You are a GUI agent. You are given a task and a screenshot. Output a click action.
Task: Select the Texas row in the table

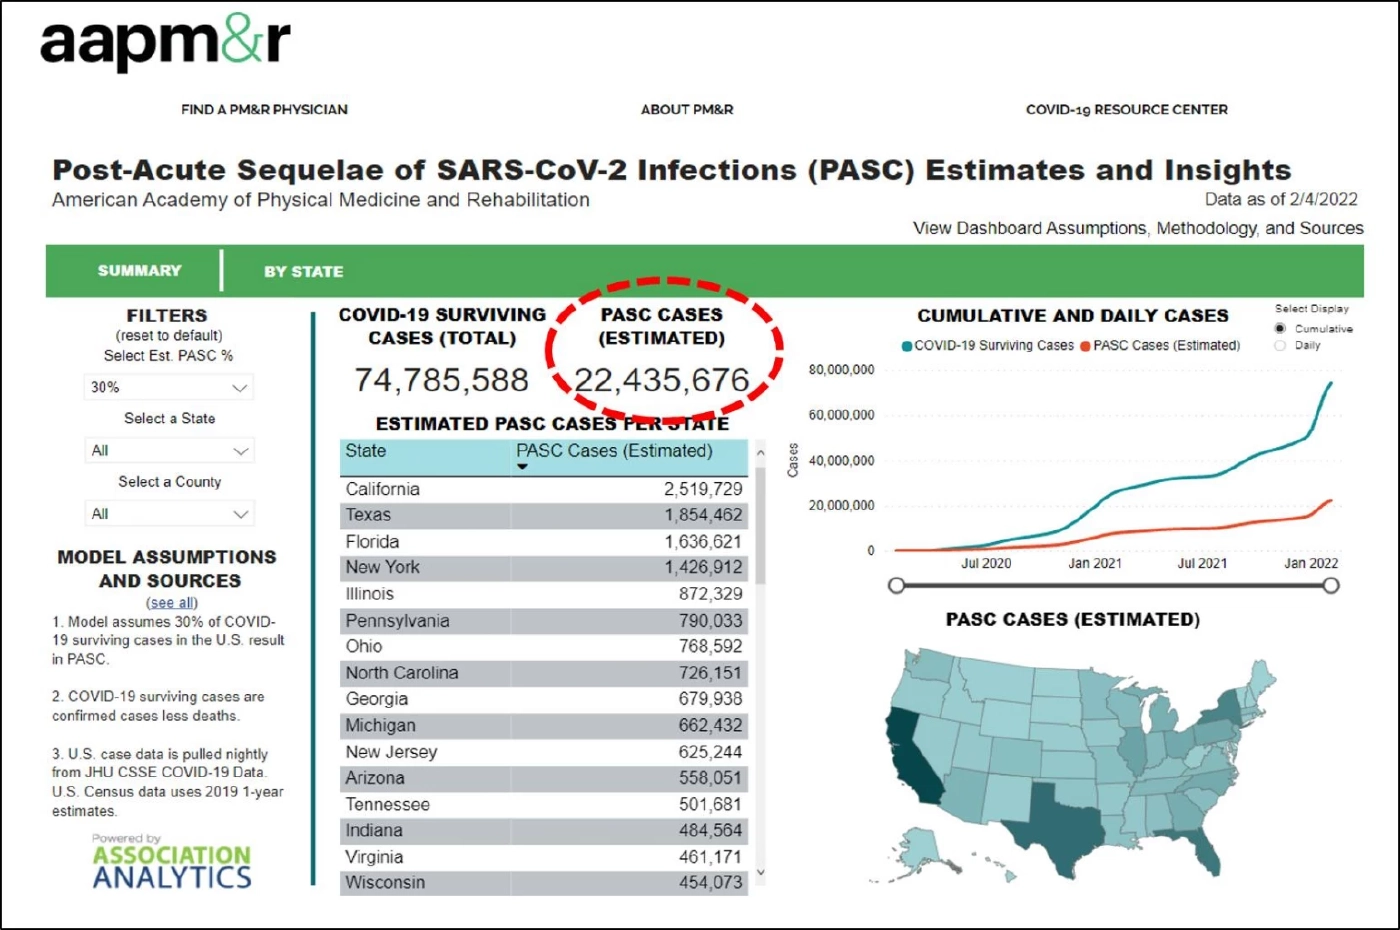point(543,515)
